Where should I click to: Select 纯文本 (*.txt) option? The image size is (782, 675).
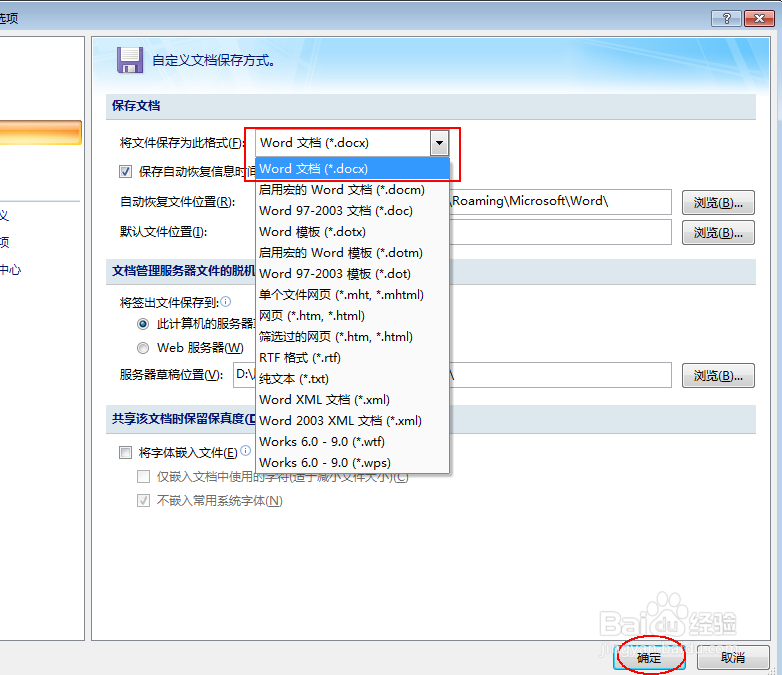point(352,378)
